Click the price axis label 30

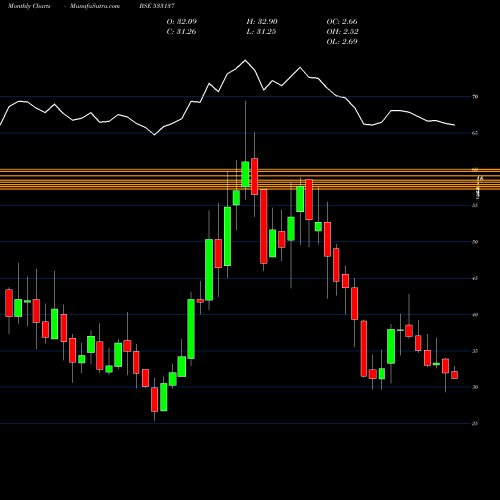coord(475,387)
